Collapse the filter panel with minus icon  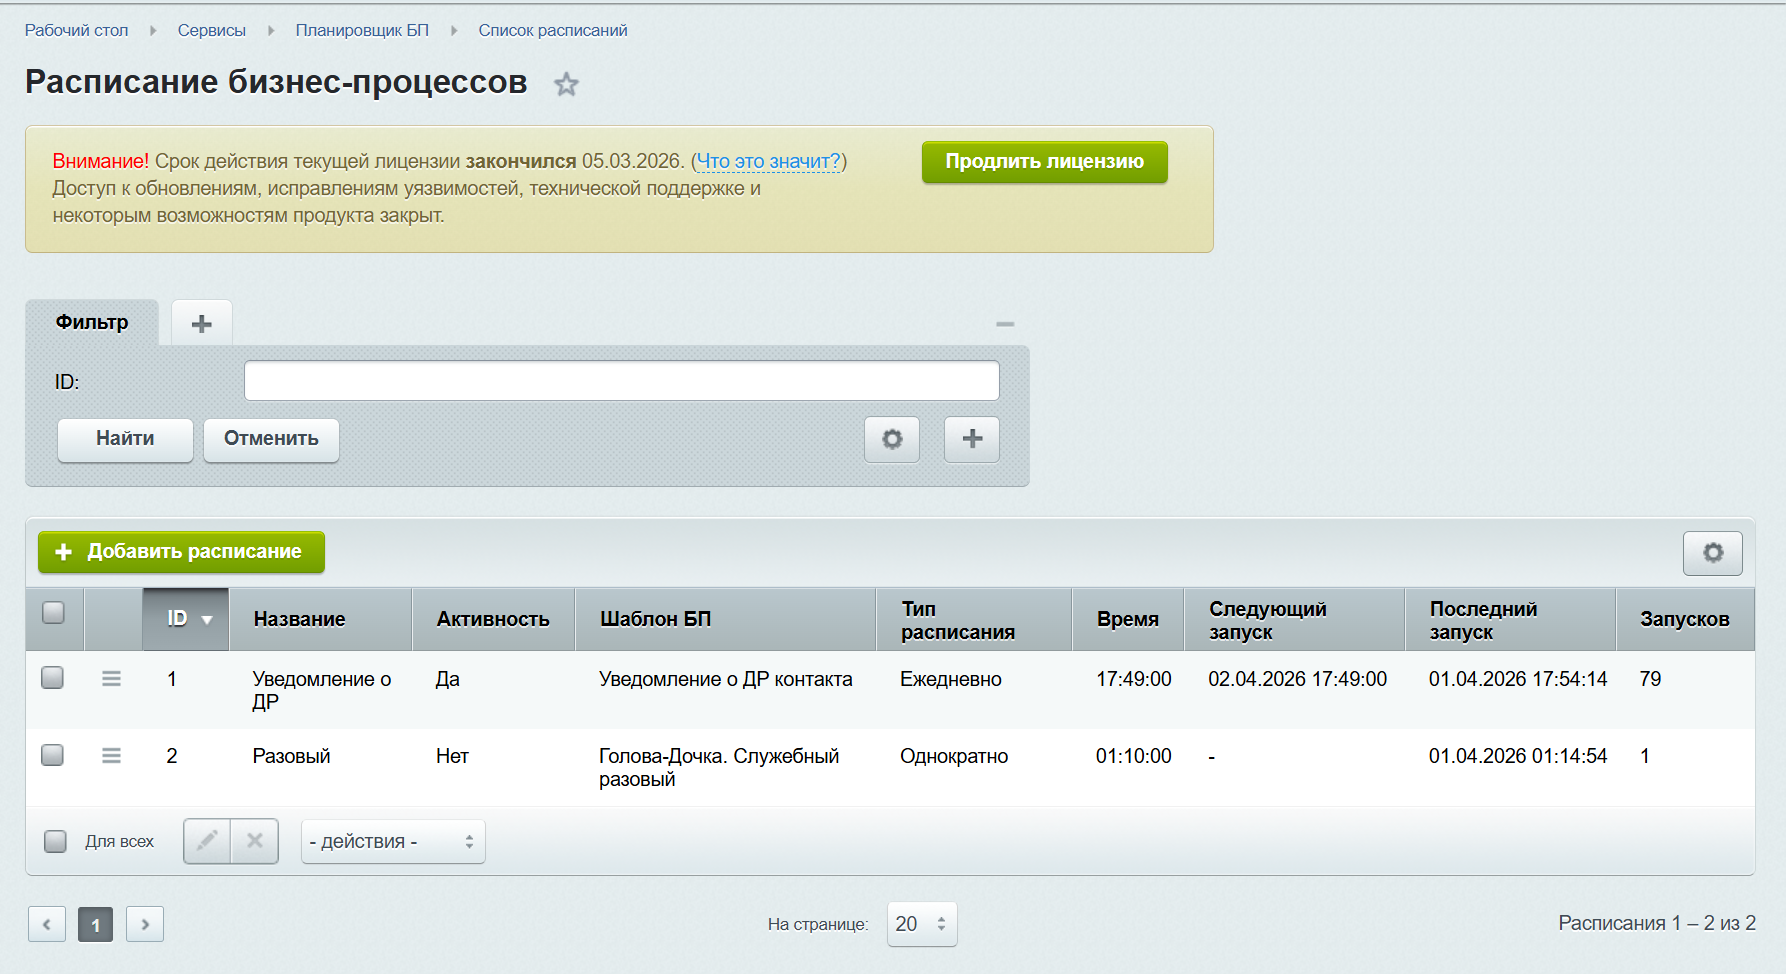(1005, 324)
